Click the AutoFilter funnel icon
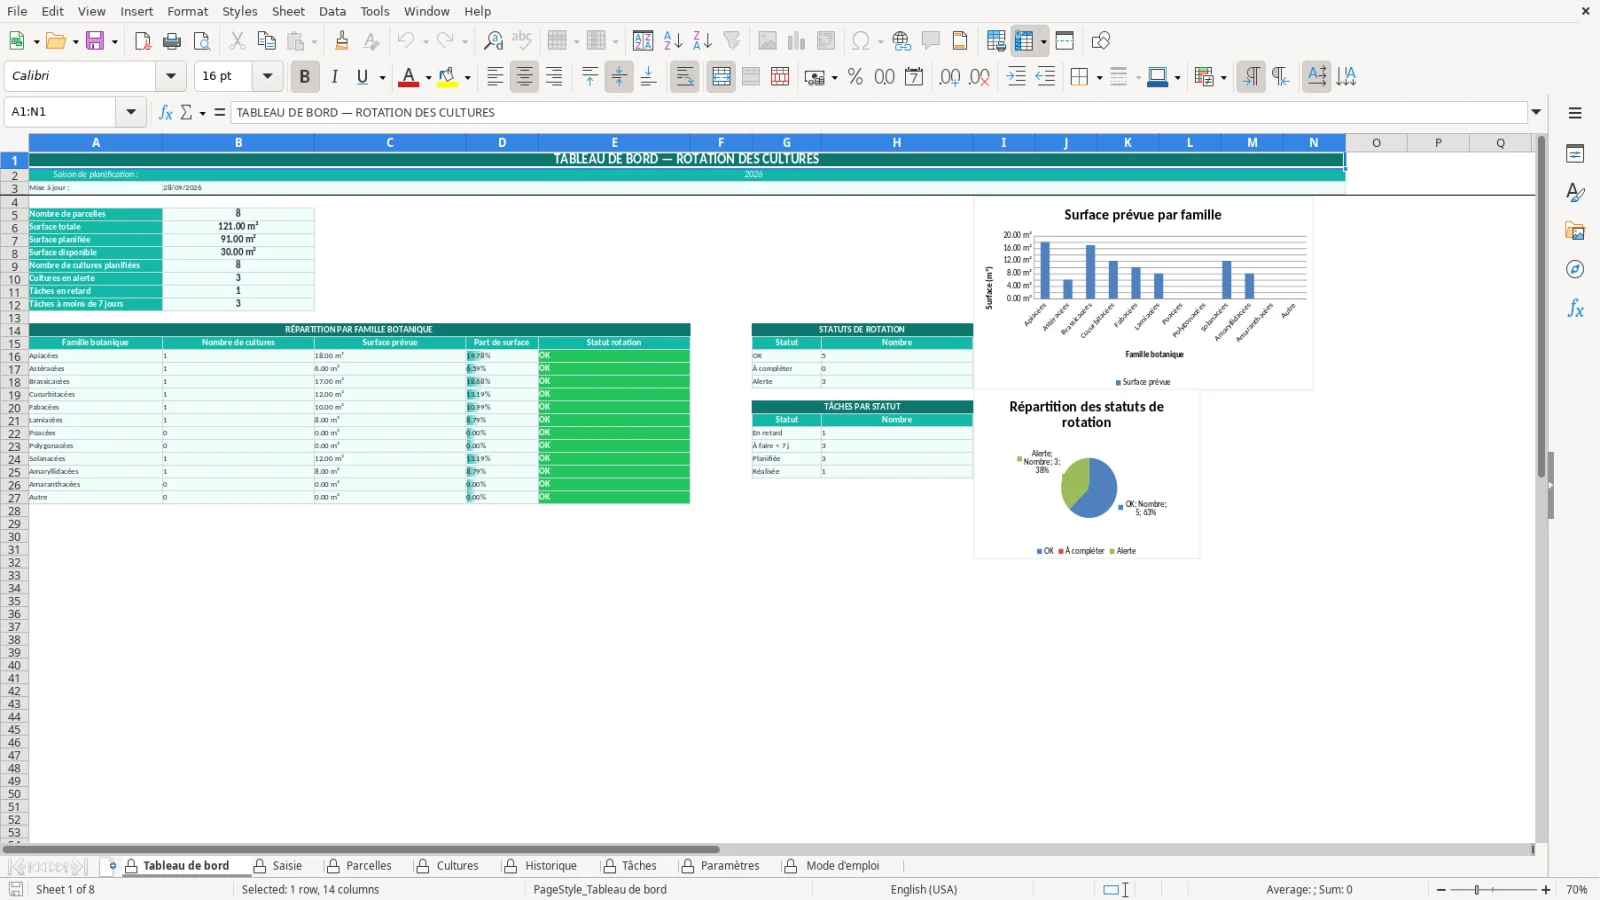The width and height of the screenshot is (1600, 900). click(x=732, y=41)
